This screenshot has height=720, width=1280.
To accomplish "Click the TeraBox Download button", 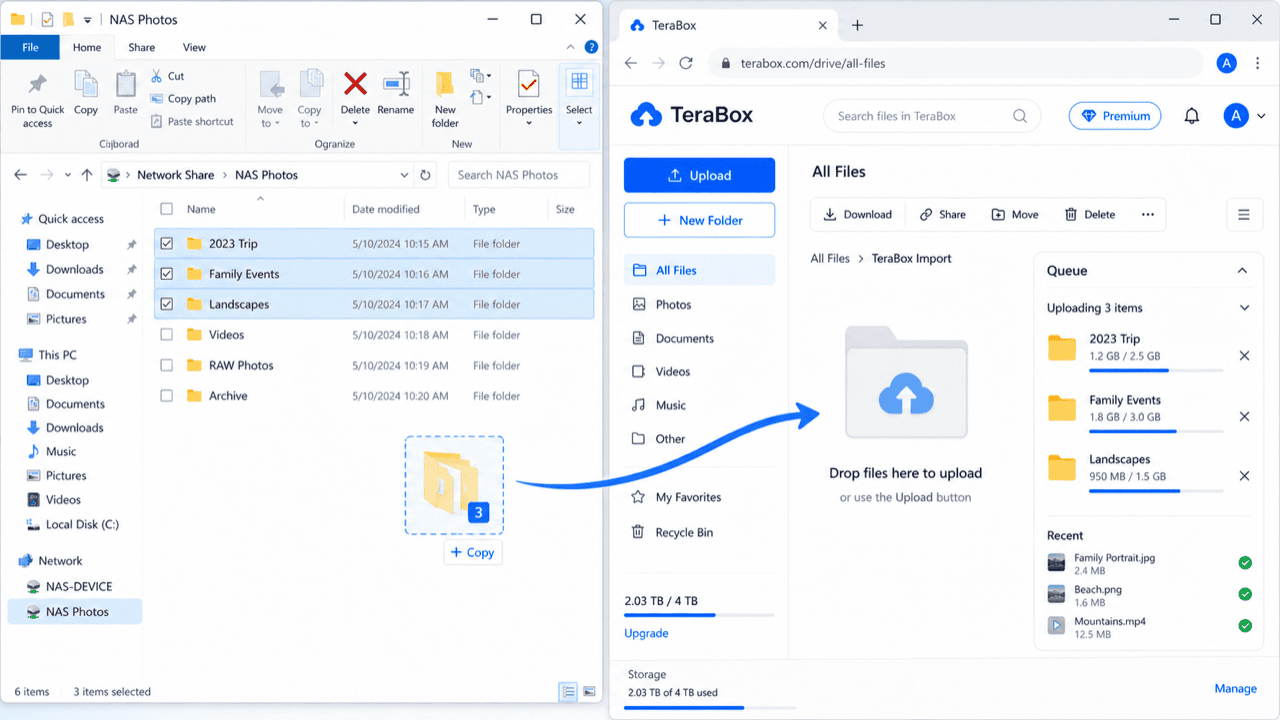I will [857, 214].
